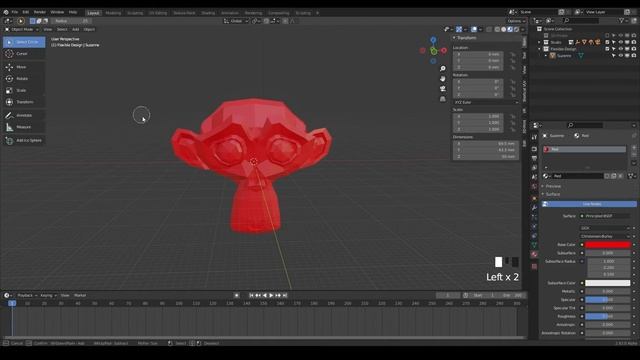Open the Tool properties tab icon
This screenshot has width=640, height=360.
[534, 138]
